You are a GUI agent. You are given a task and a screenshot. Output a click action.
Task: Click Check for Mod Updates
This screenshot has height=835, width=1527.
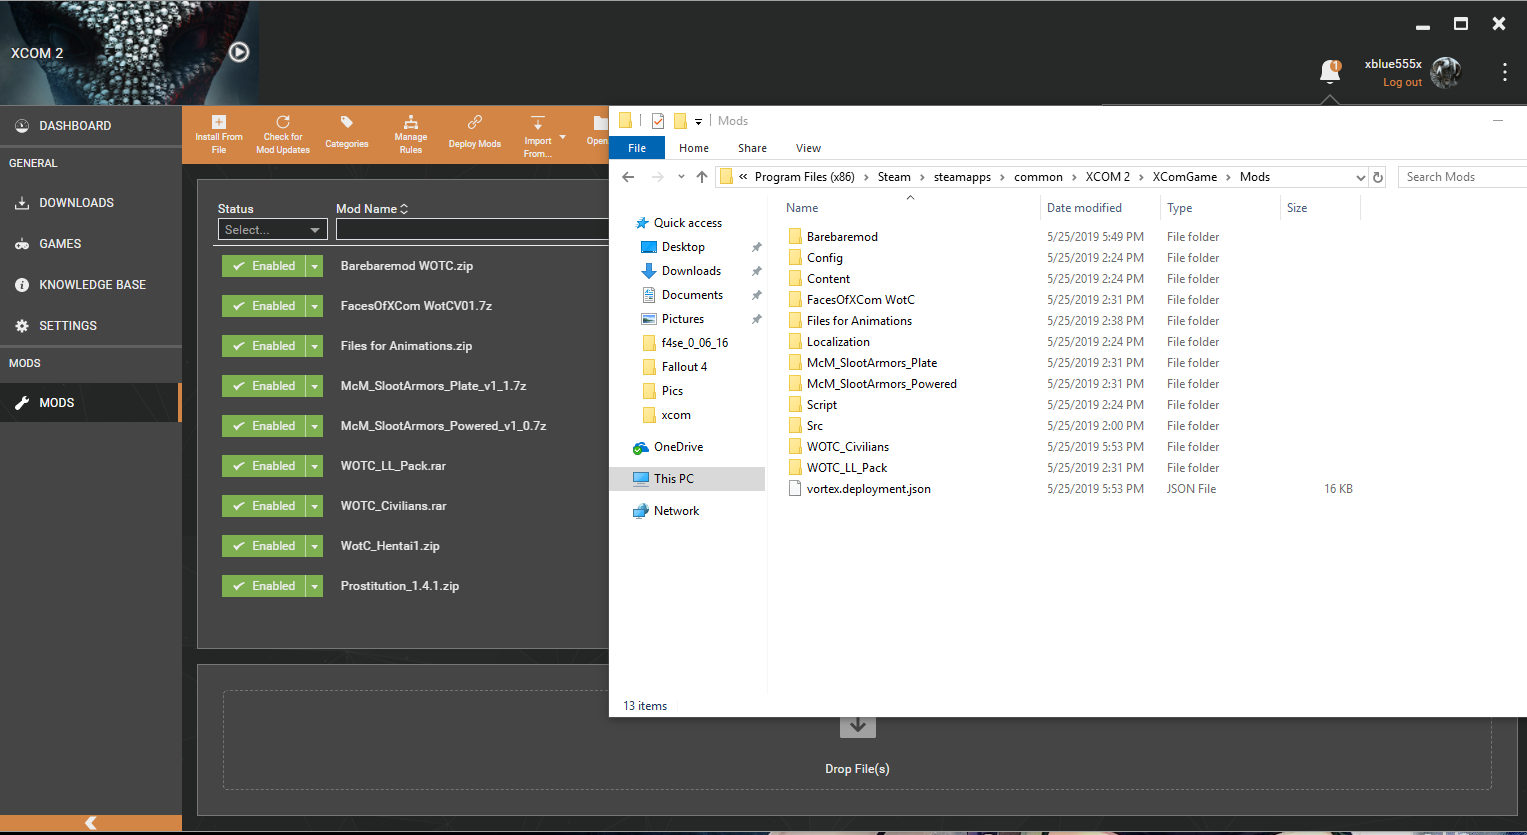point(283,135)
